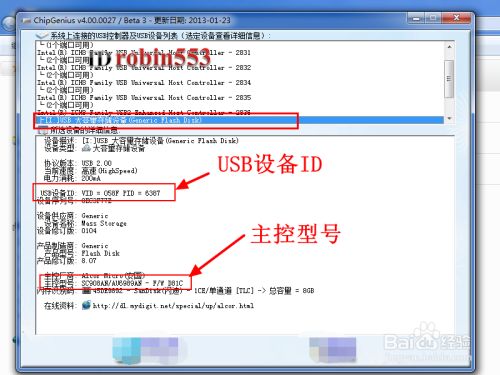Viewport: 500px width, 375px height.
Task: Click the flash memory chip icon in details
Action: pos(86,291)
